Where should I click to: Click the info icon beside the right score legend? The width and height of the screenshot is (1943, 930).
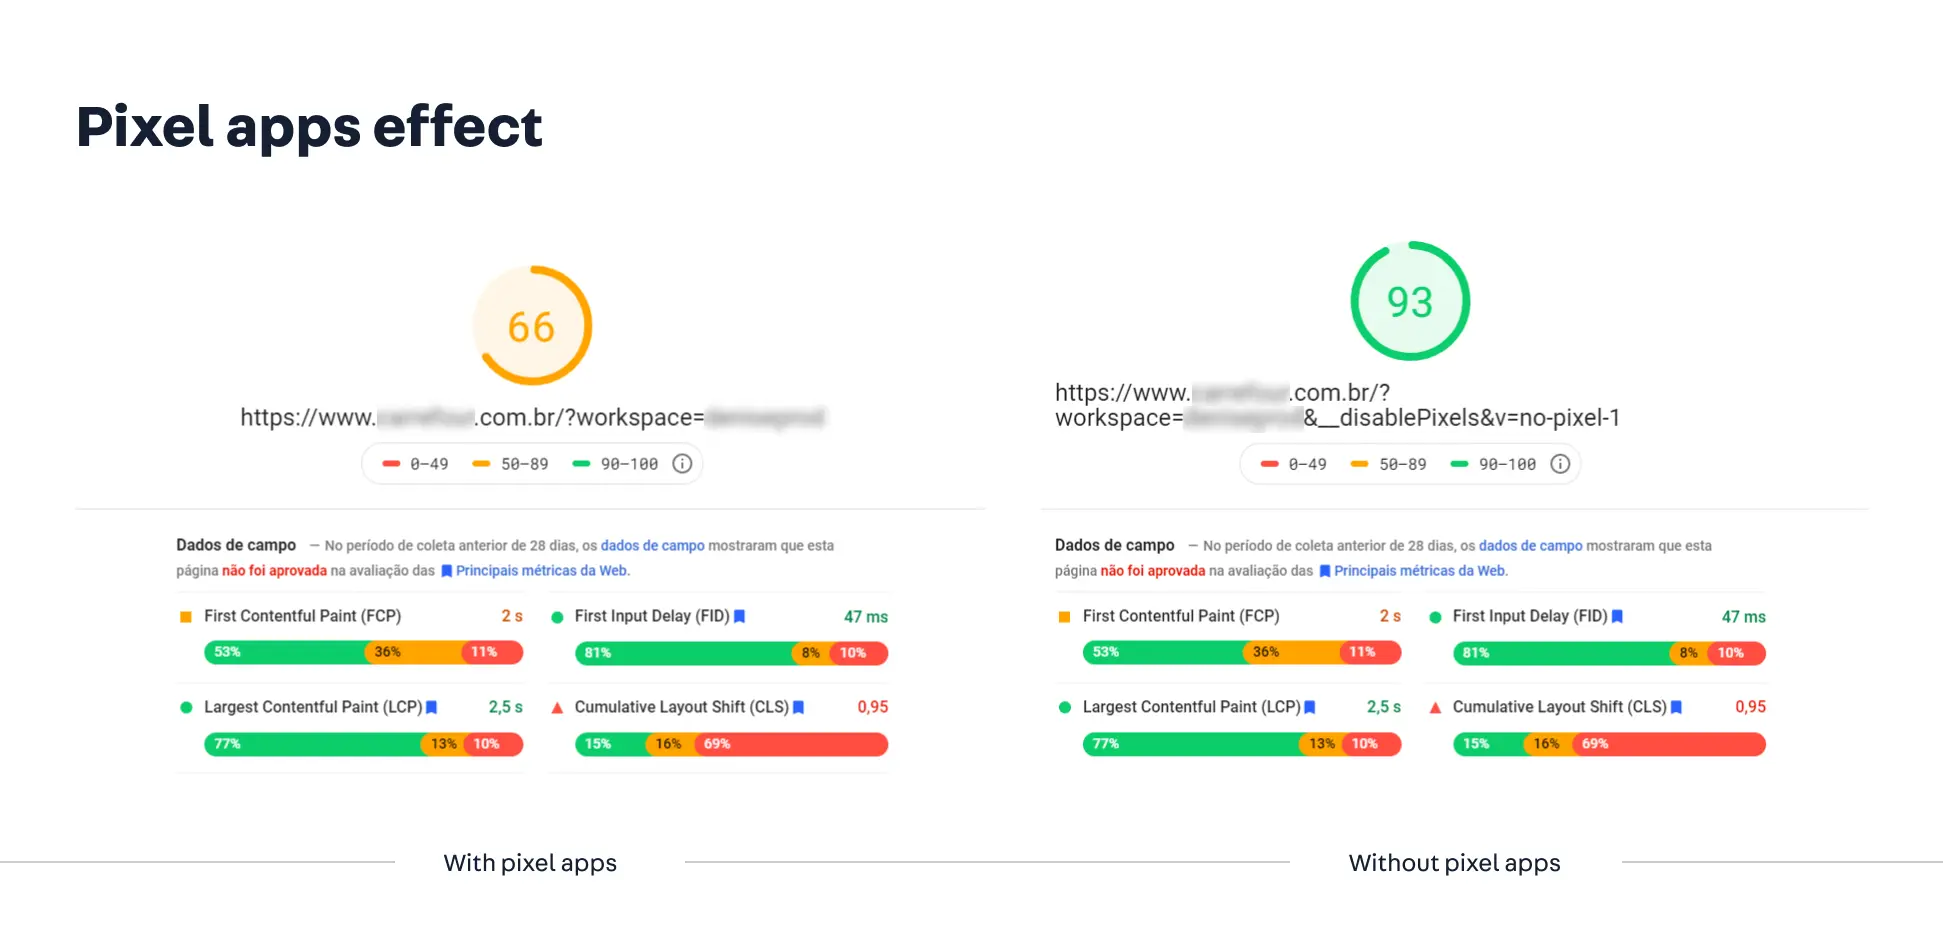1560,463
